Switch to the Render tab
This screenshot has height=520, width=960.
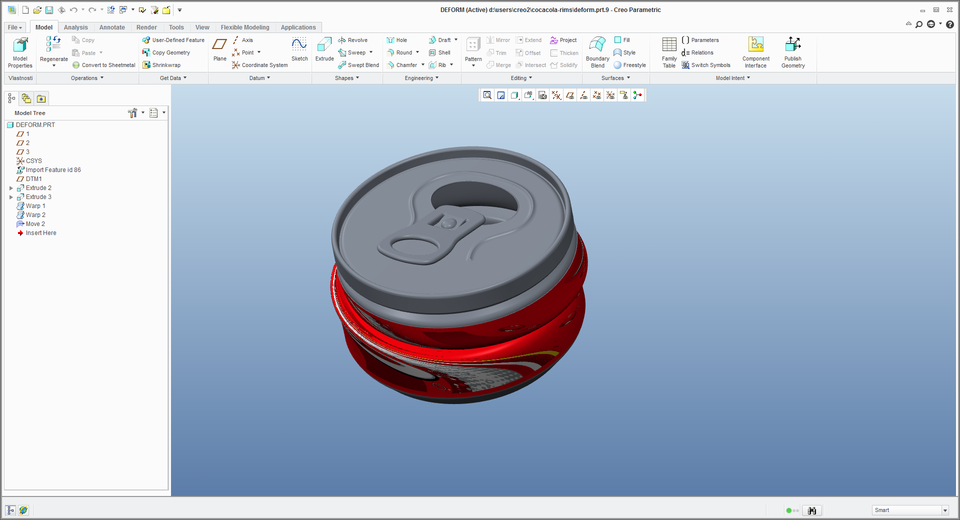146,28
